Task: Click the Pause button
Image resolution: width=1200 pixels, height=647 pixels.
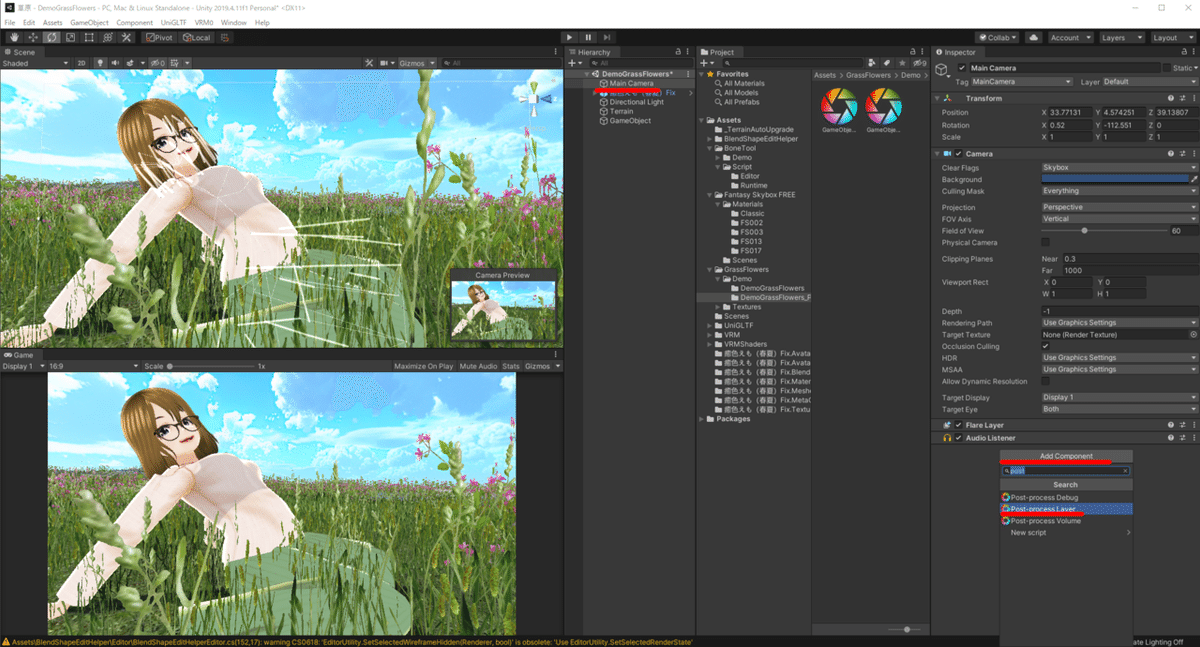Action: pos(589,37)
